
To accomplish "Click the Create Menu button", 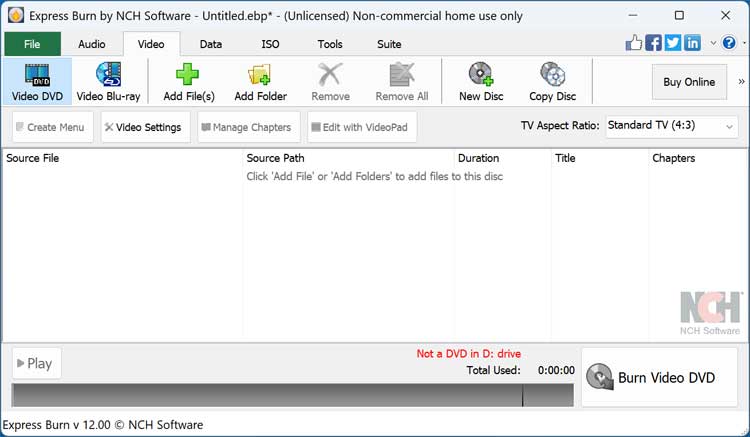I will [53, 127].
